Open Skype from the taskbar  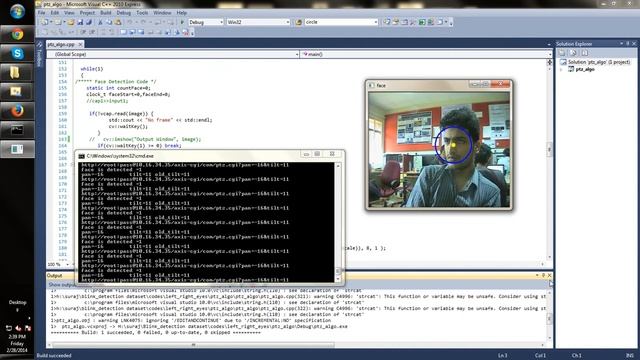pyautogui.click(x=17, y=53)
